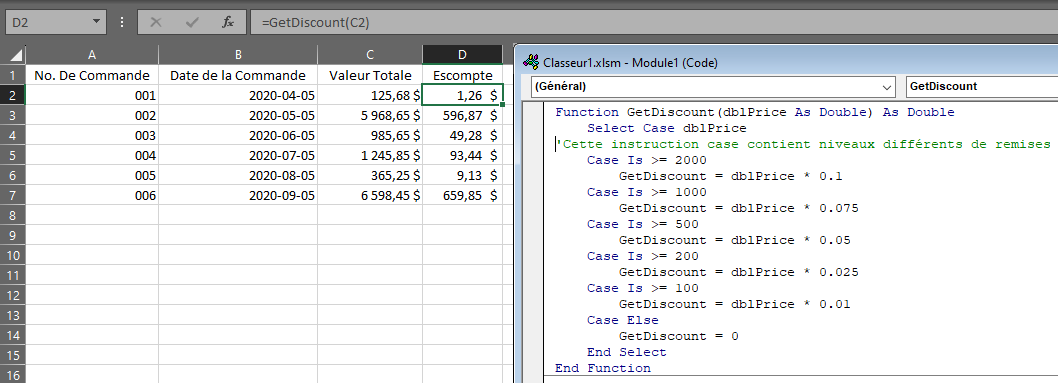Click the VBA module icon in code window title
The image size is (1058, 383).
click(532, 62)
